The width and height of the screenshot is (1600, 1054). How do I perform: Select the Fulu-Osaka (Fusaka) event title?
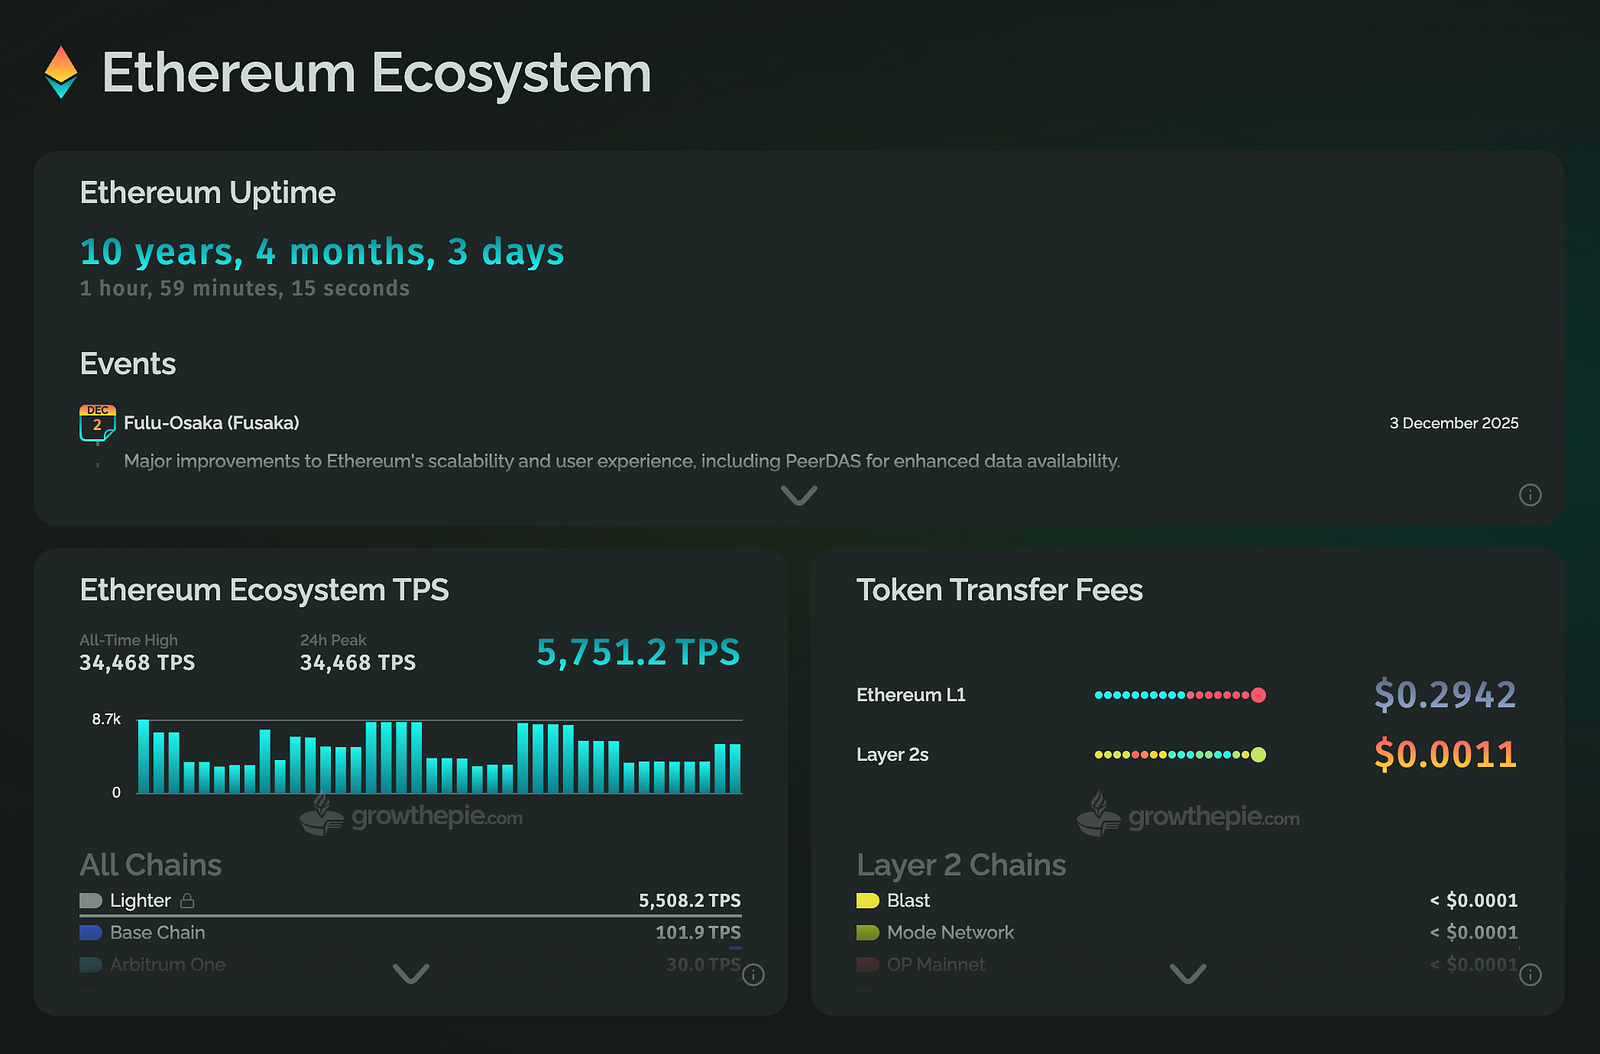pos(211,423)
